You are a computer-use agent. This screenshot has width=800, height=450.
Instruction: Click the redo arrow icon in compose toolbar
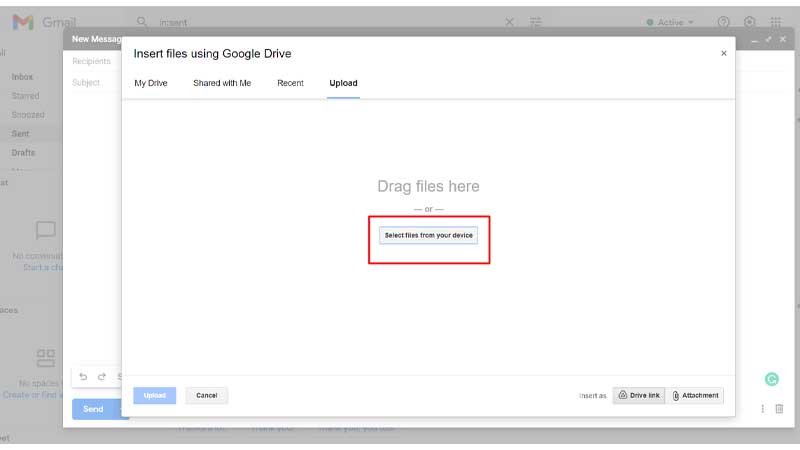(102, 377)
